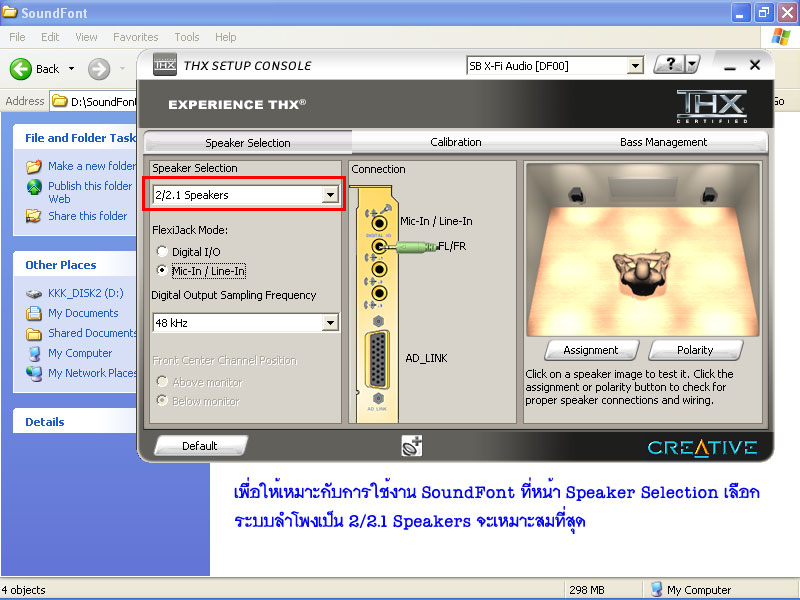Click the Forward arrow in Explorer toolbar
800x600 pixels.
tap(99, 69)
